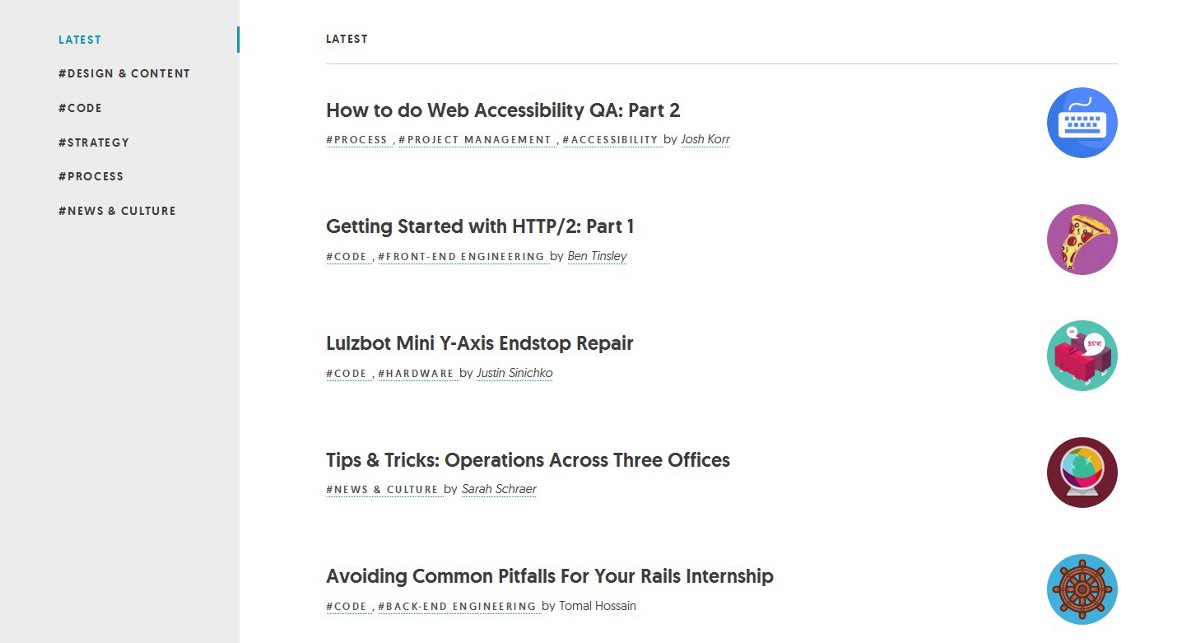The width and height of the screenshot is (1200, 643).
Task: Read Getting Started with HTTP/2 Part 1
Action: (x=480, y=227)
